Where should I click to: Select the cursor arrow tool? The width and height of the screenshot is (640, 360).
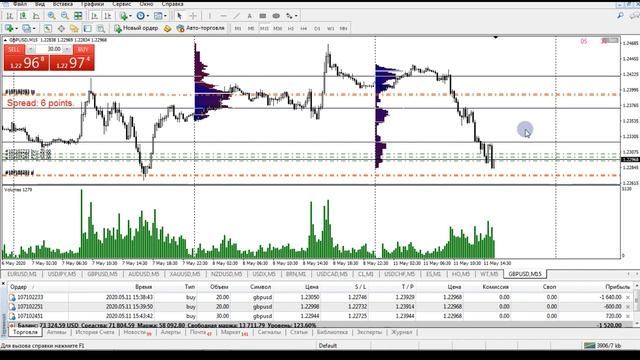tap(179, 16)
